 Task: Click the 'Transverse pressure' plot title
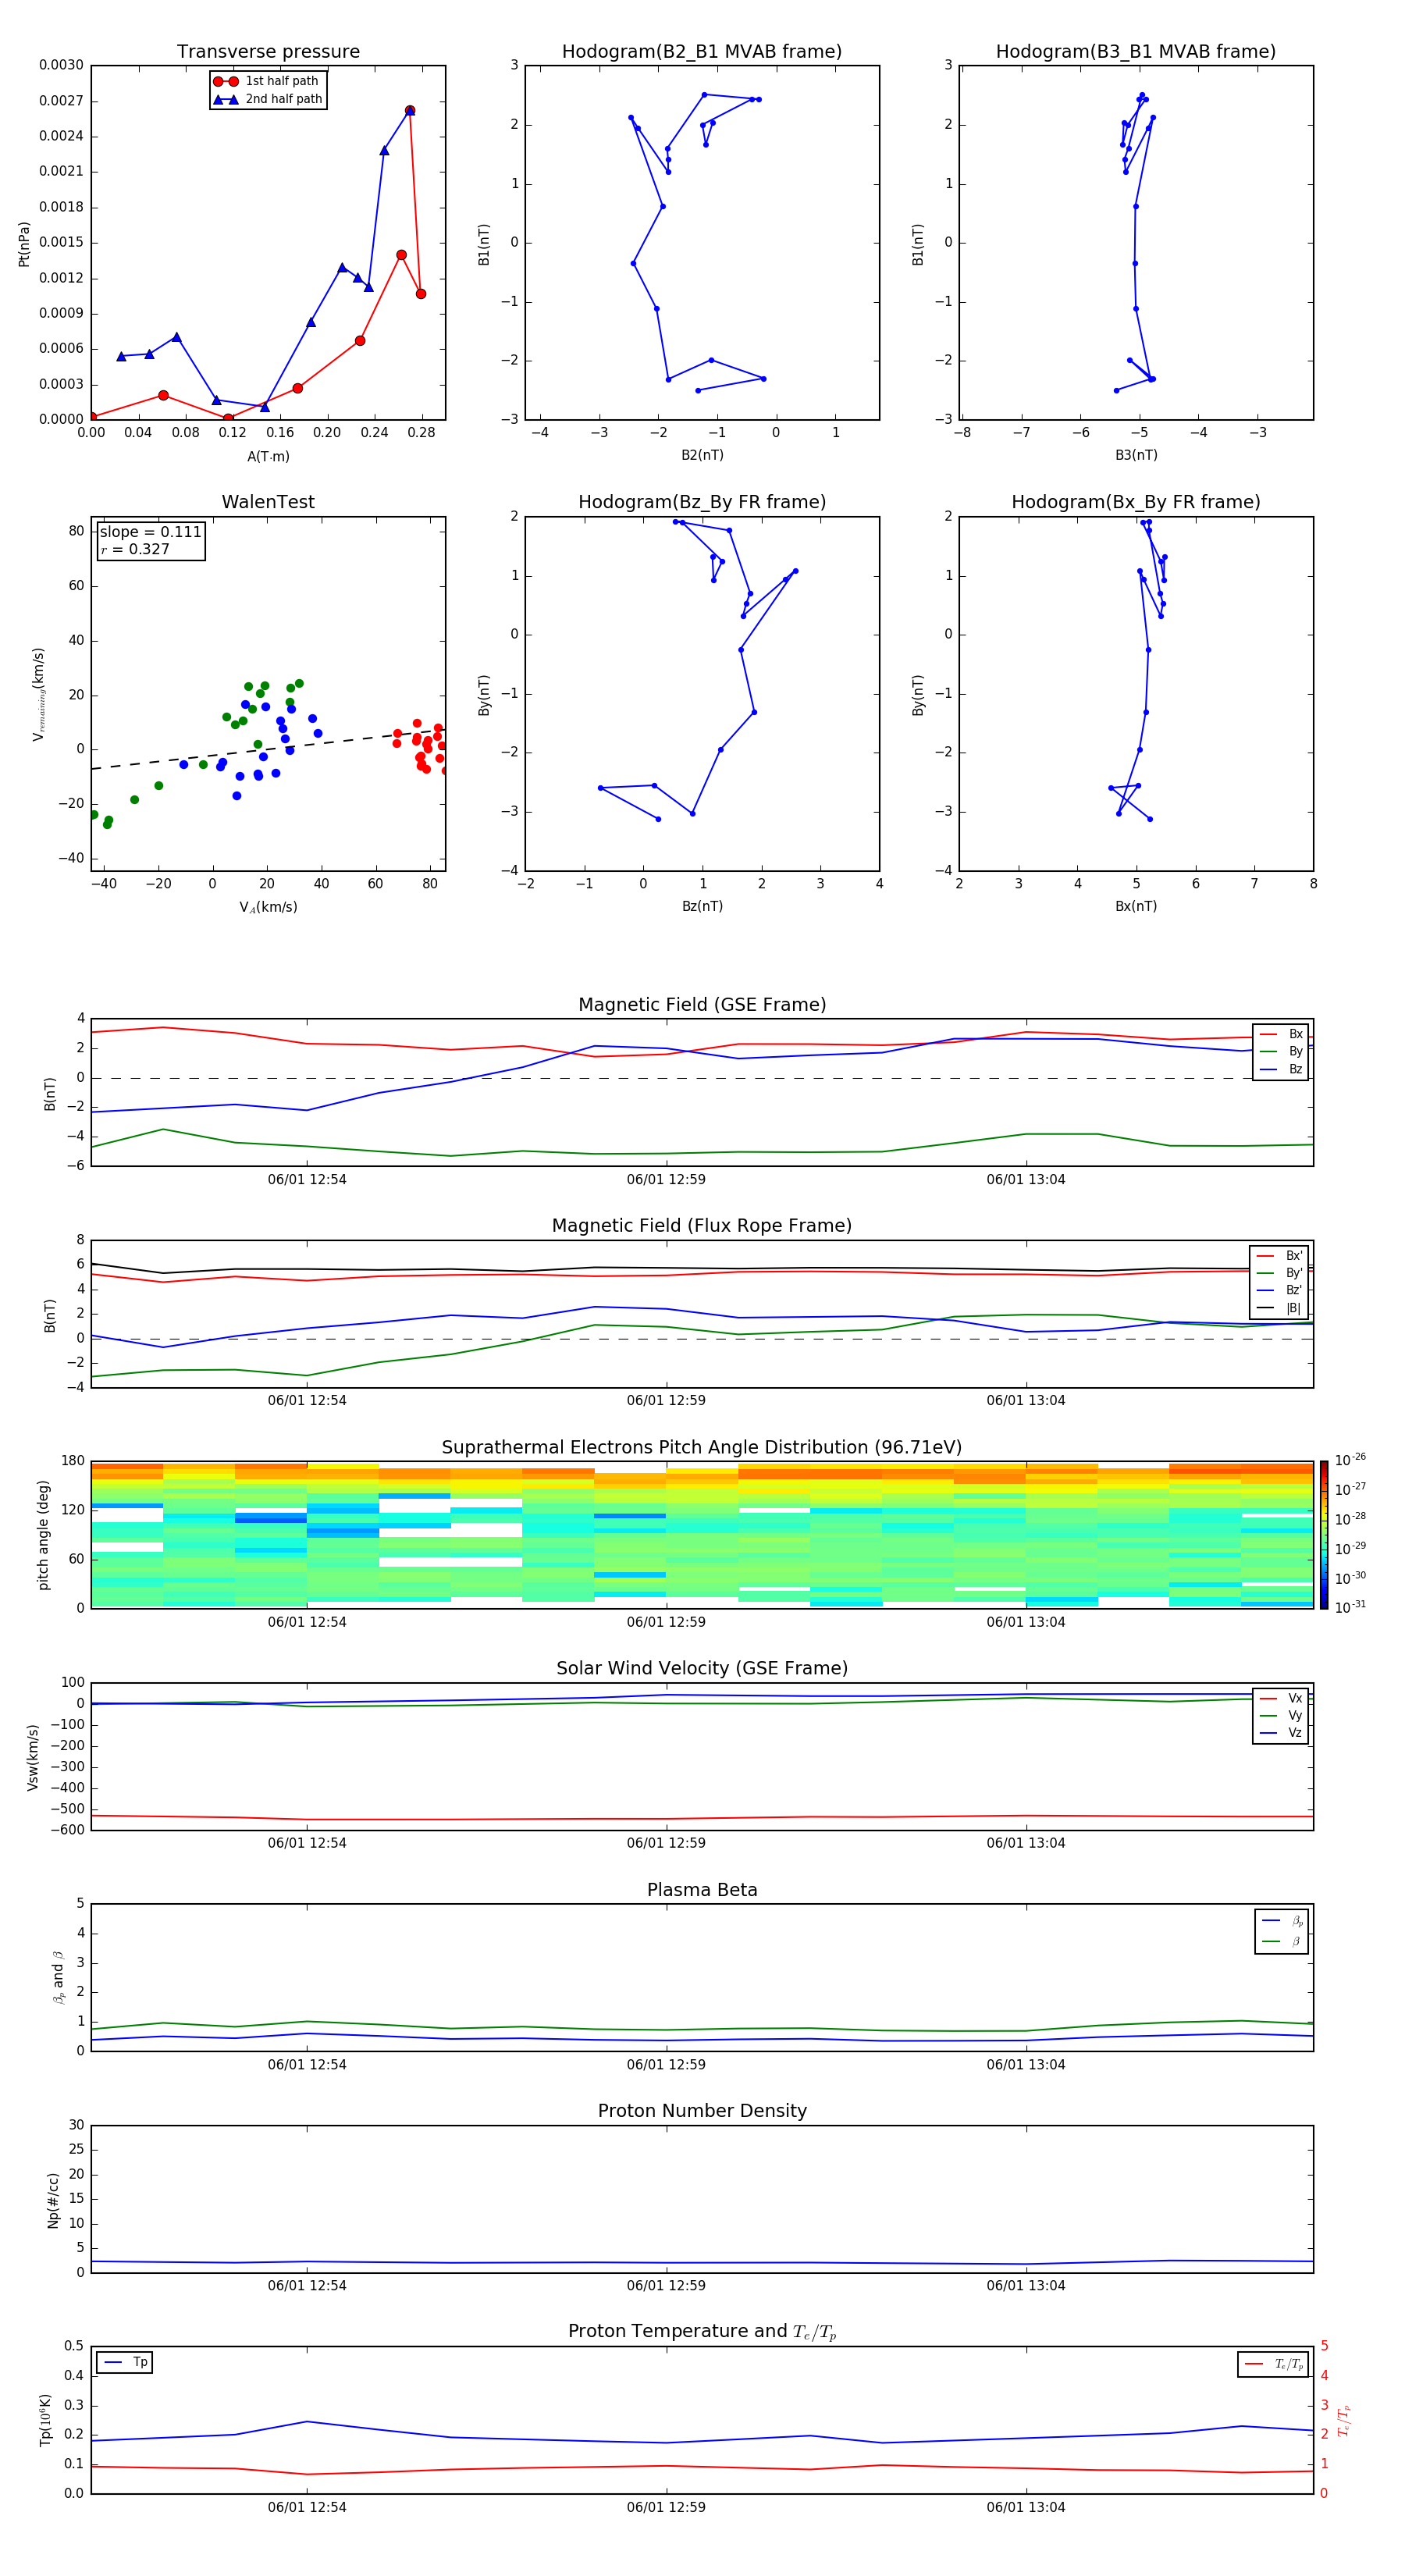[268, 52]
